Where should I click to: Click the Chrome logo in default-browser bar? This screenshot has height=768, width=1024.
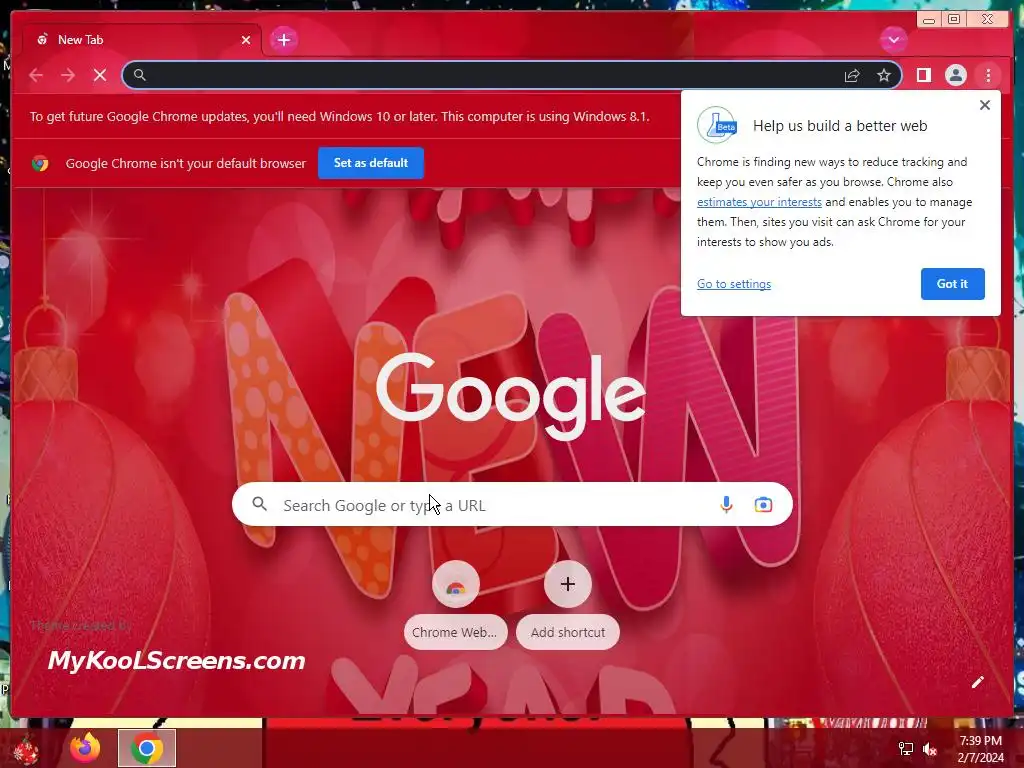(x=40, y=163)
